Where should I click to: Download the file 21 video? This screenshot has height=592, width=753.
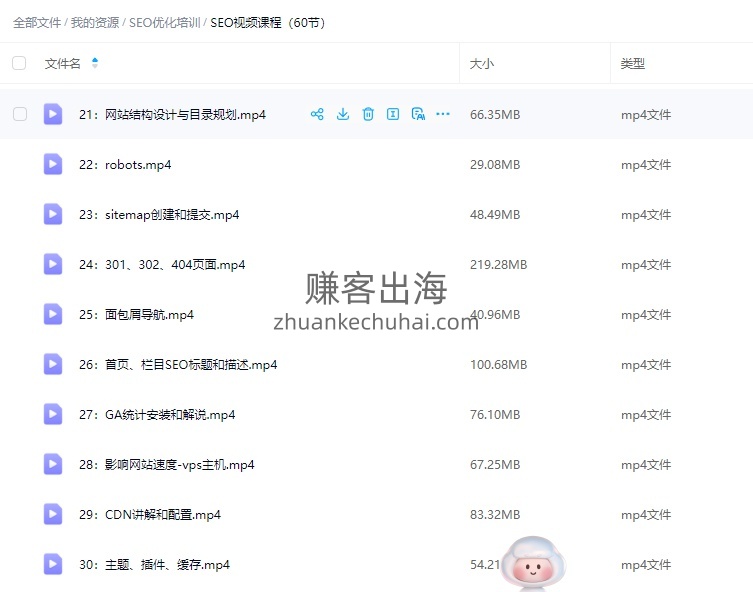[x=342, y=114]
